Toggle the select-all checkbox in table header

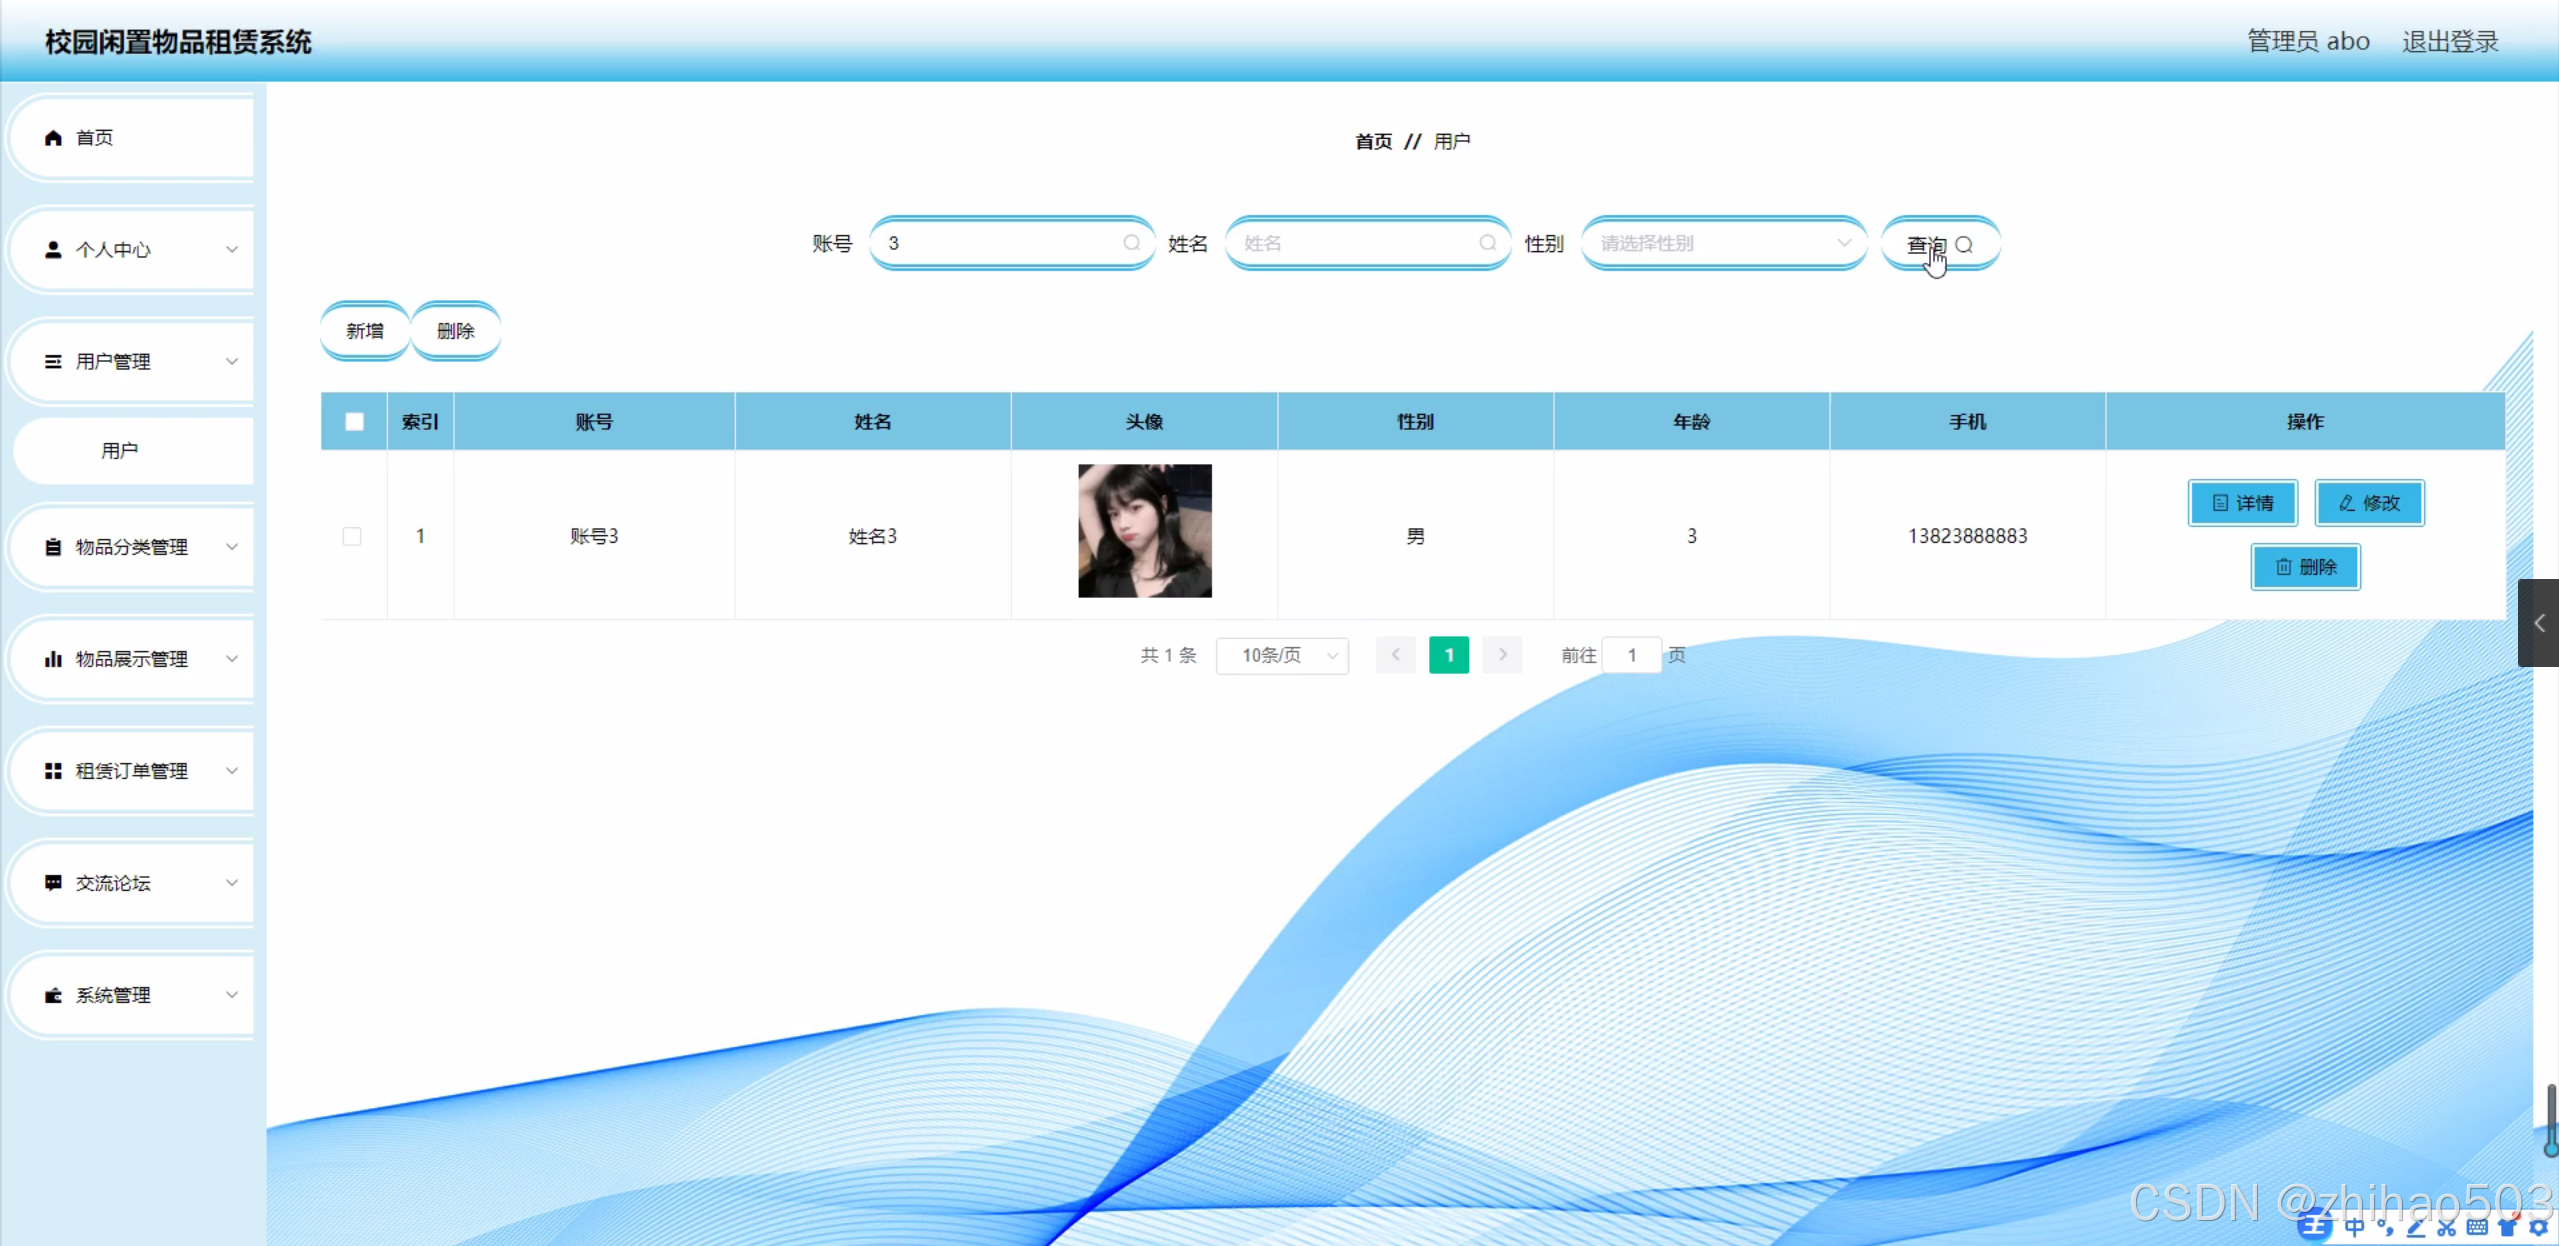click(x=354, y=422)
